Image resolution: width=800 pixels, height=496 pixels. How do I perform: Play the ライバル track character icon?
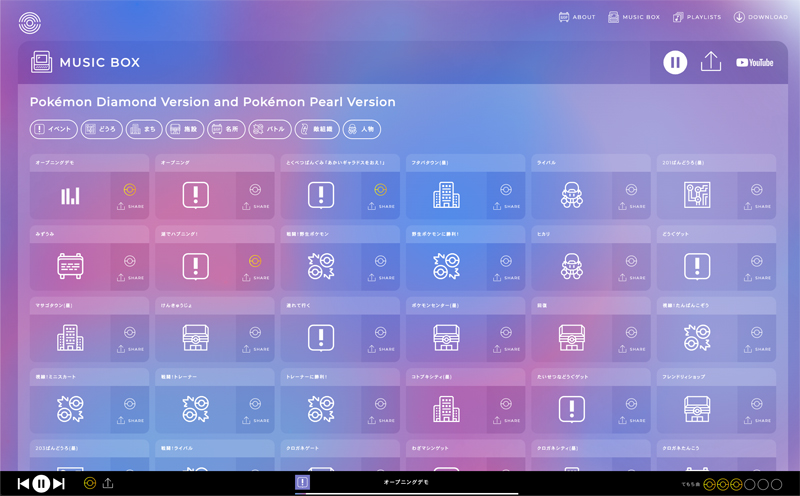[571, 196]
